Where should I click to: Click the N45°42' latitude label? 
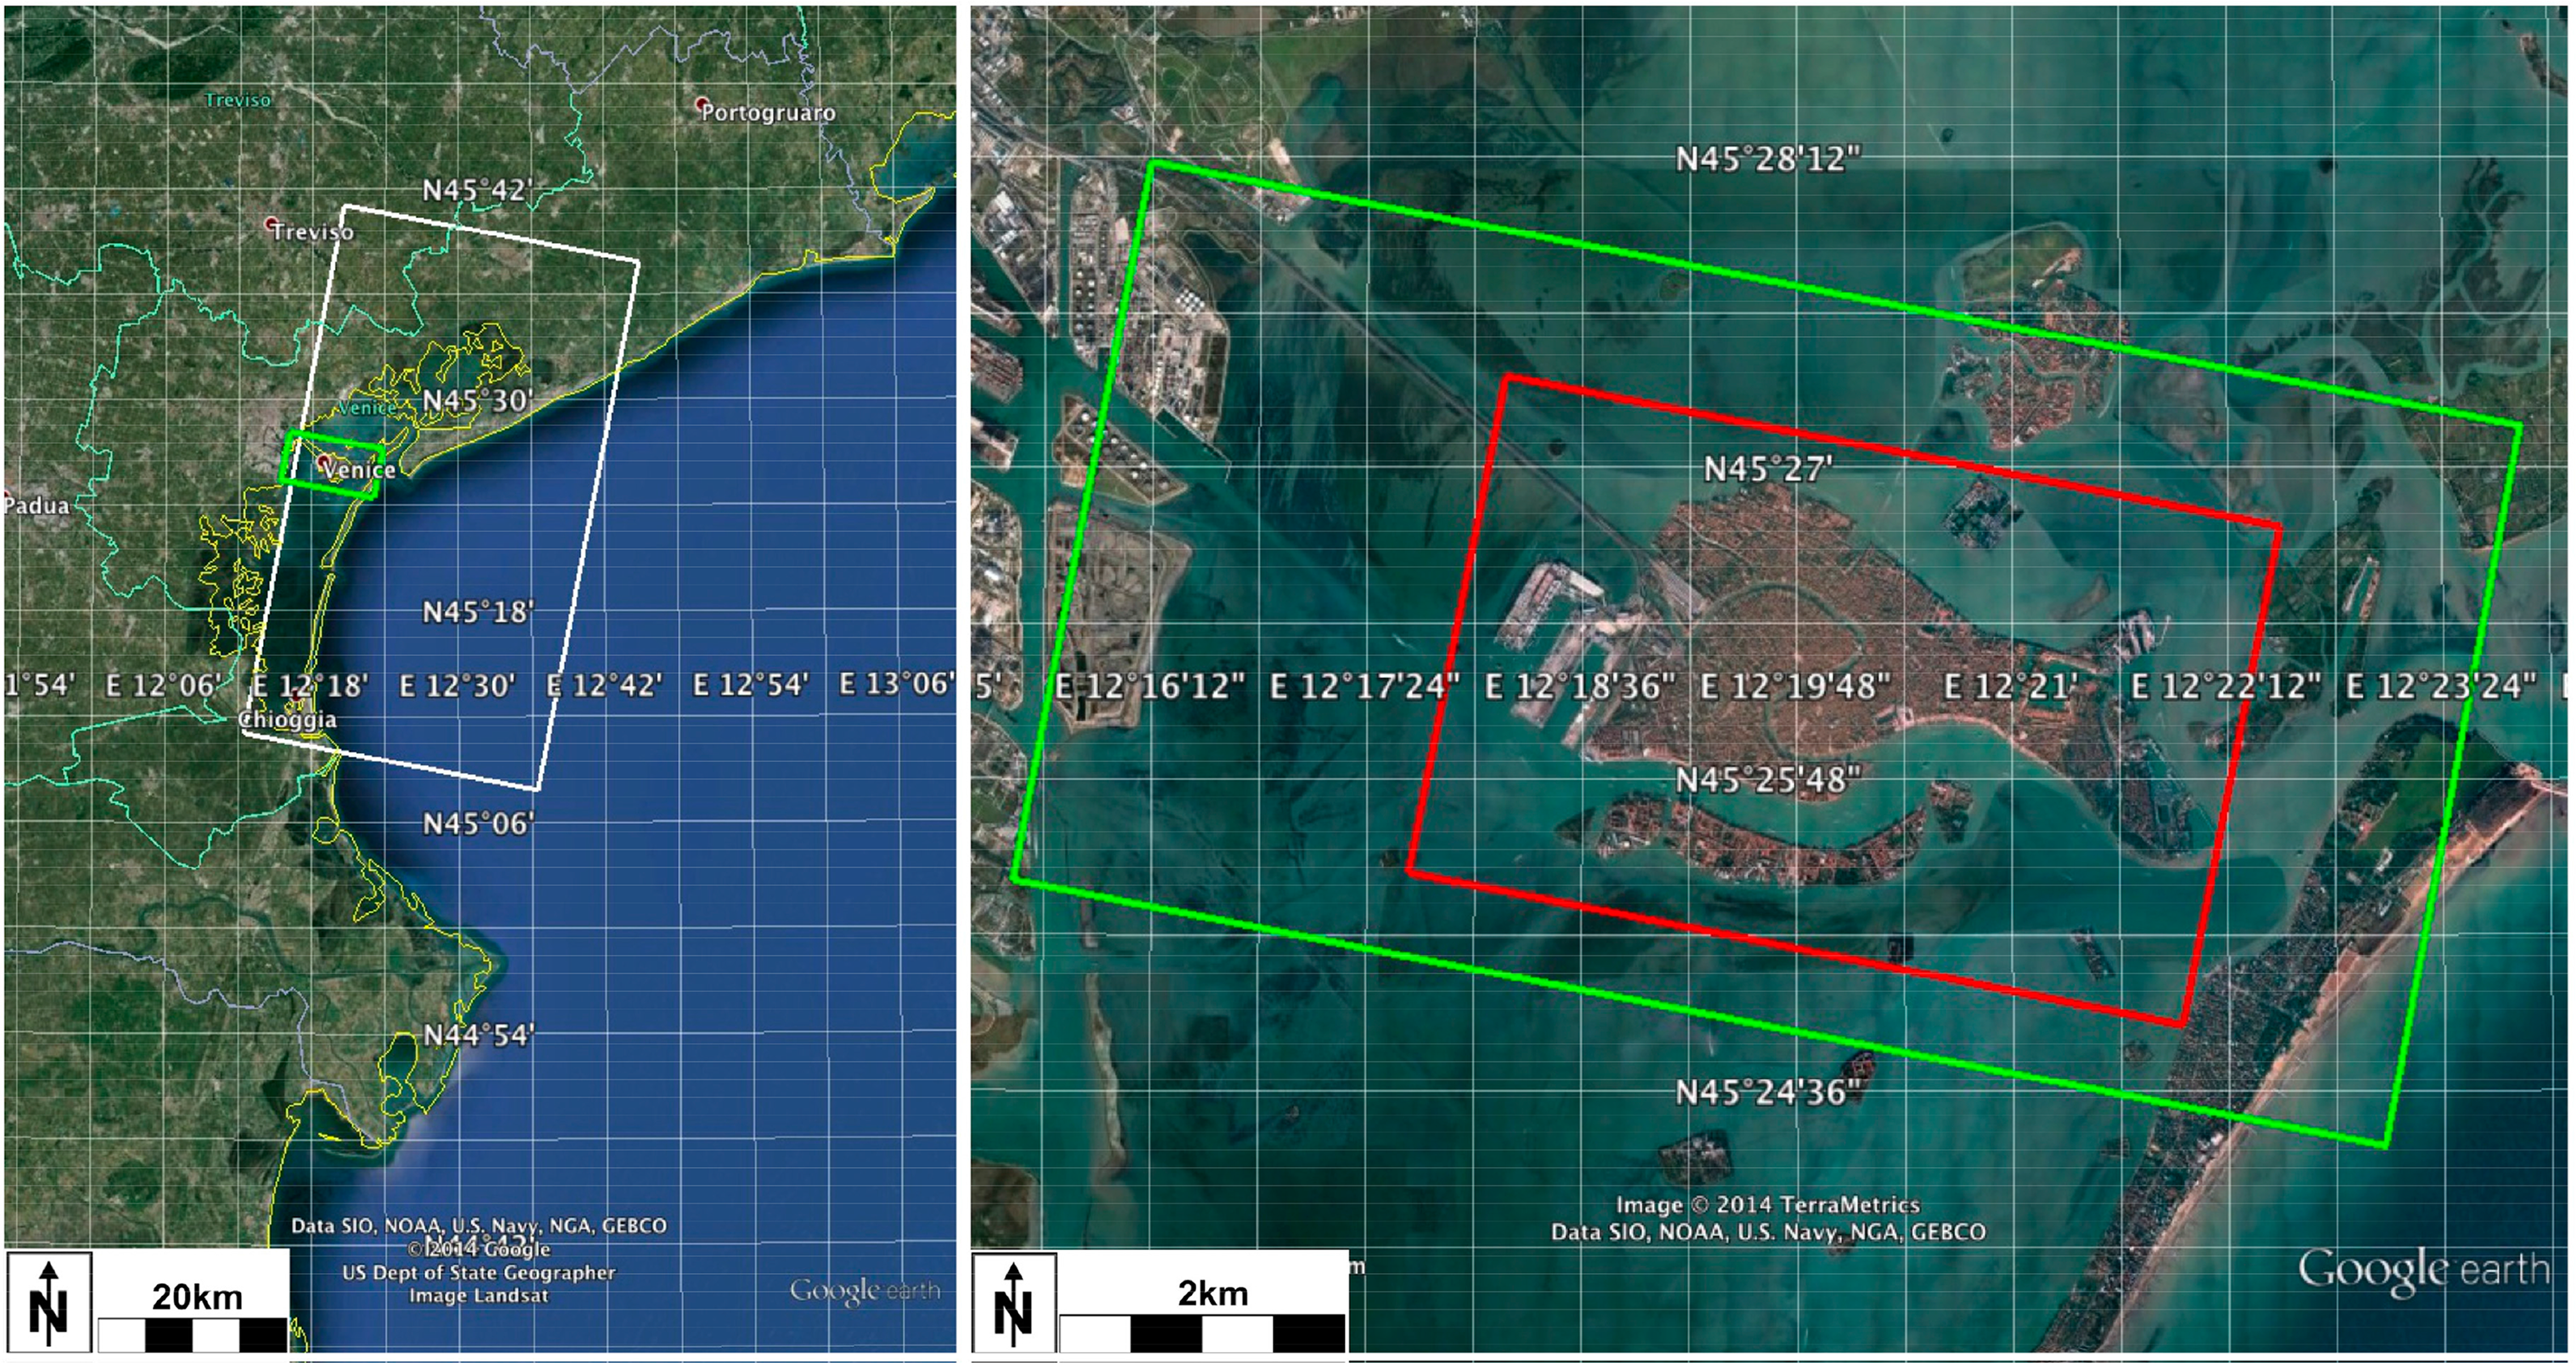coord(477,190)
